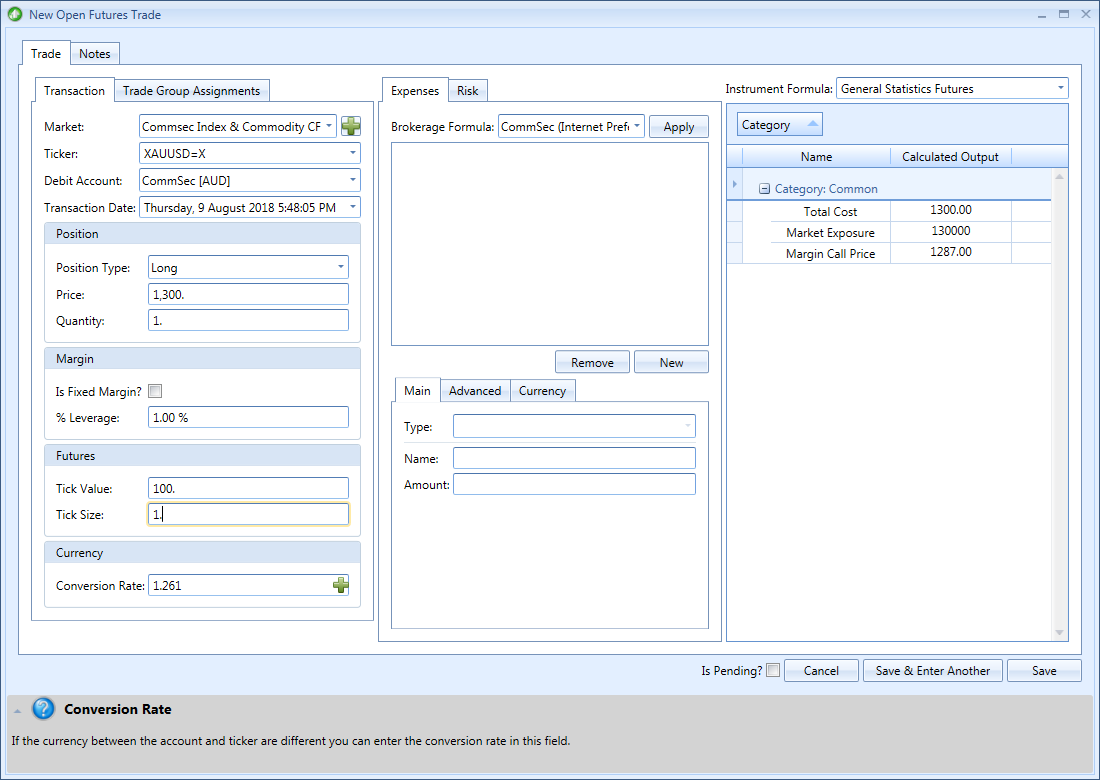Open the Currency expense tab
The height and width of the screenshot is (780, 1100).
pyautogui.click(x=542, y=391)
